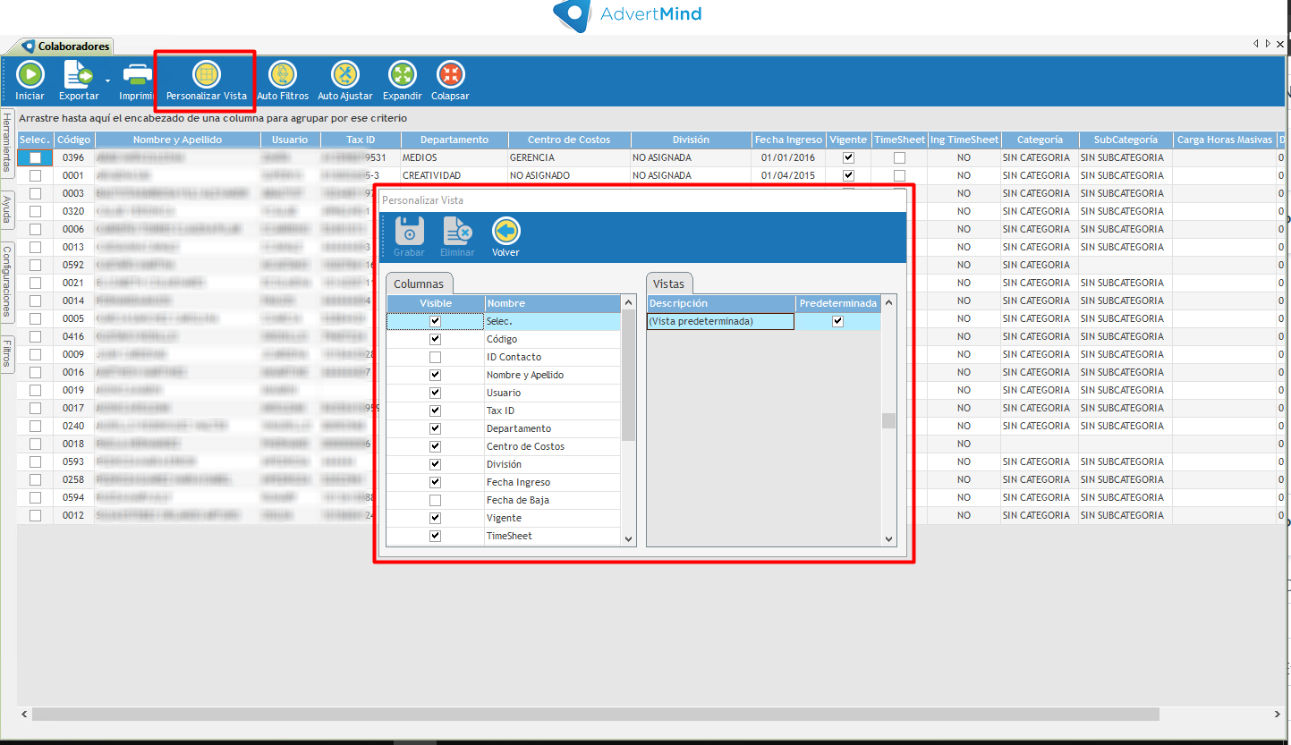Sort by Nombre y Apellido column header
Screen dimensions: 1291x745
(177, 140)
